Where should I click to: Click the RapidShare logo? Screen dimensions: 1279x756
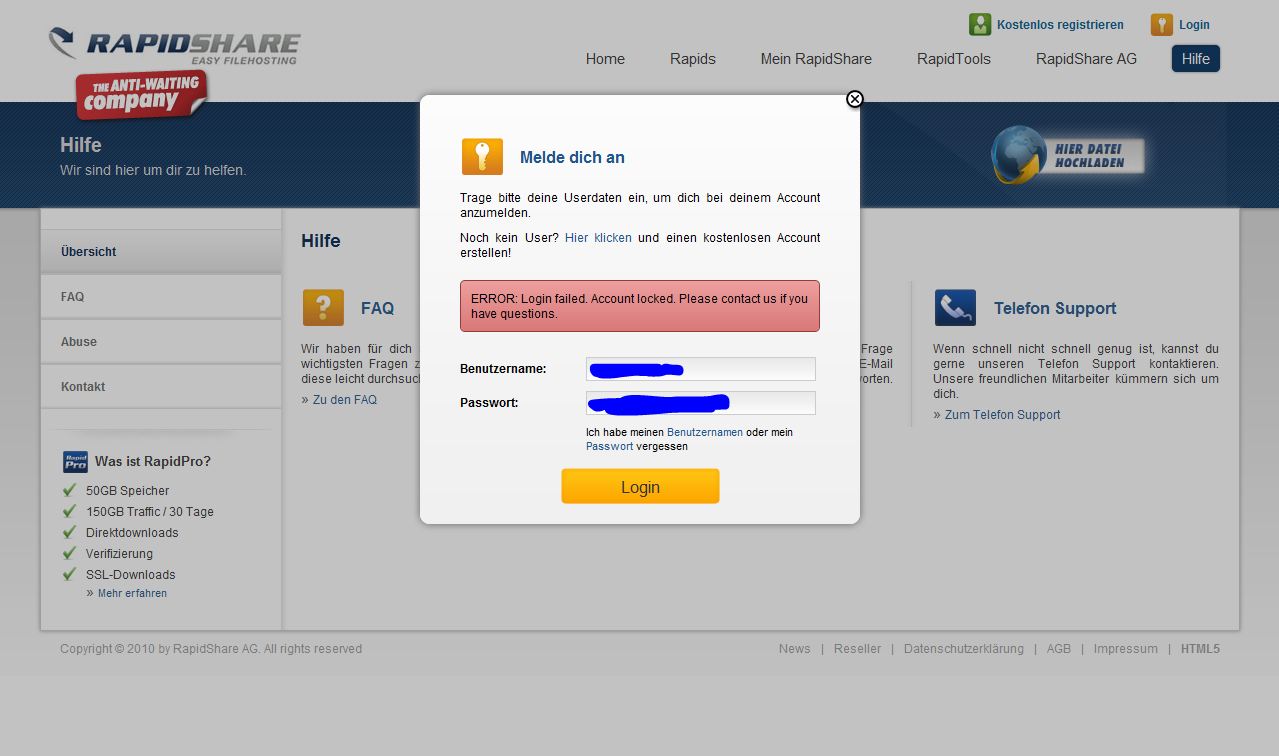[175, 47]
